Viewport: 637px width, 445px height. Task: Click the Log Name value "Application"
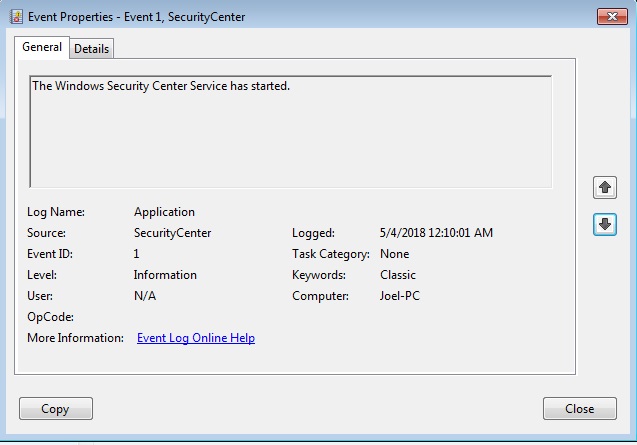point(164,212)
